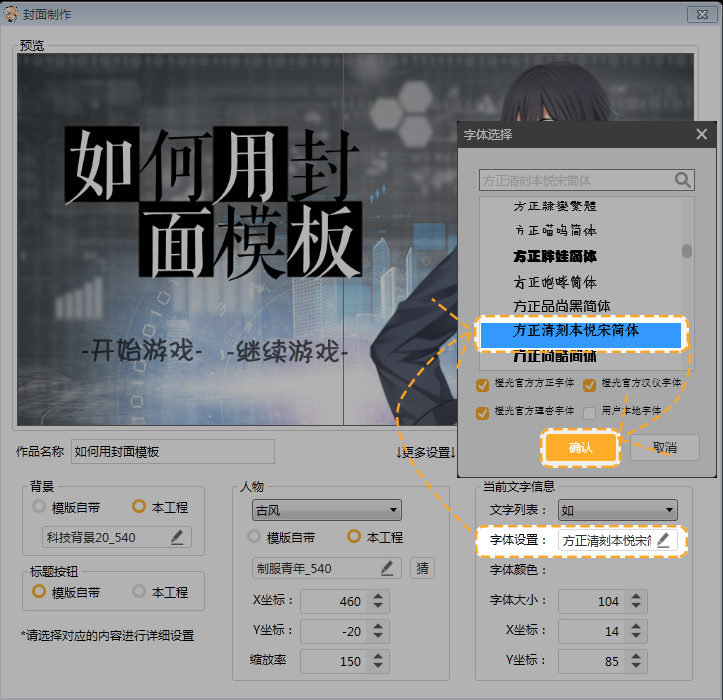
Task: Enable 用户本地字体 checkbox
Action: (590, 412)
